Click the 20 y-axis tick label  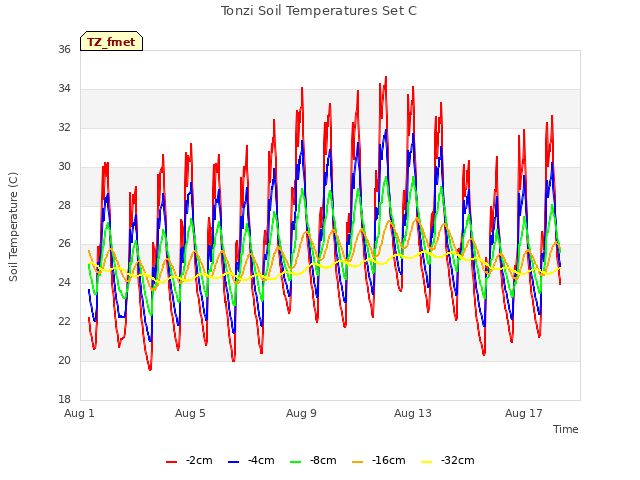click(x=64, y=360)
